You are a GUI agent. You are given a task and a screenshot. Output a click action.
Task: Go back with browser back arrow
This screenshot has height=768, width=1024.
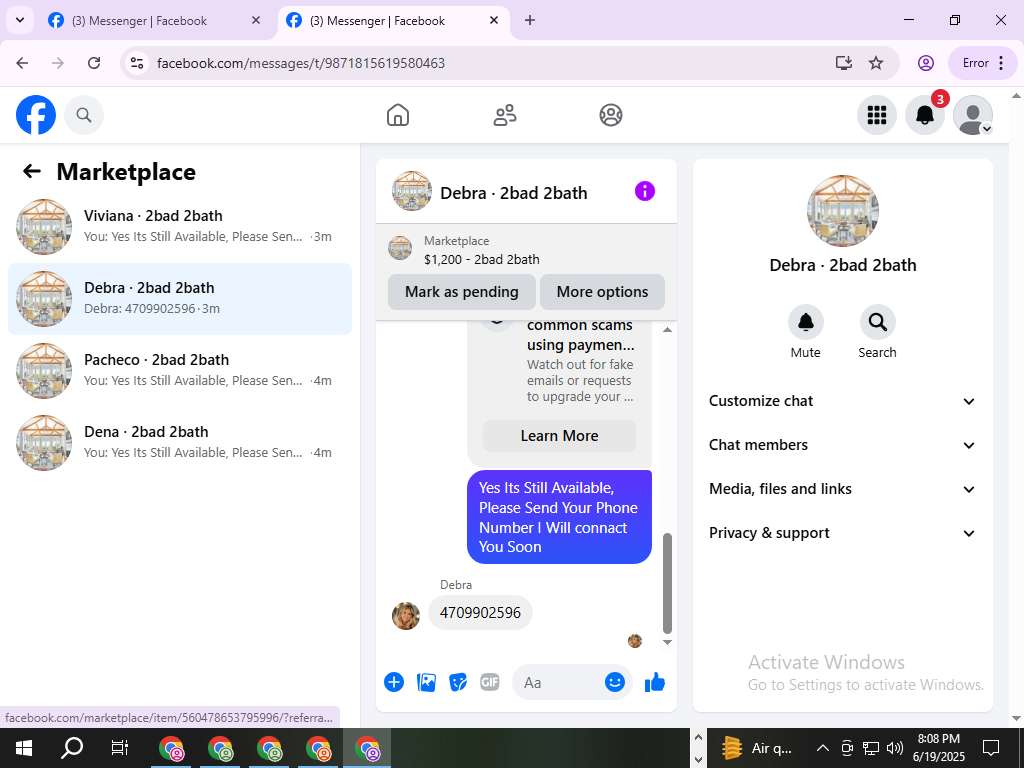click(x=23, y=63)
